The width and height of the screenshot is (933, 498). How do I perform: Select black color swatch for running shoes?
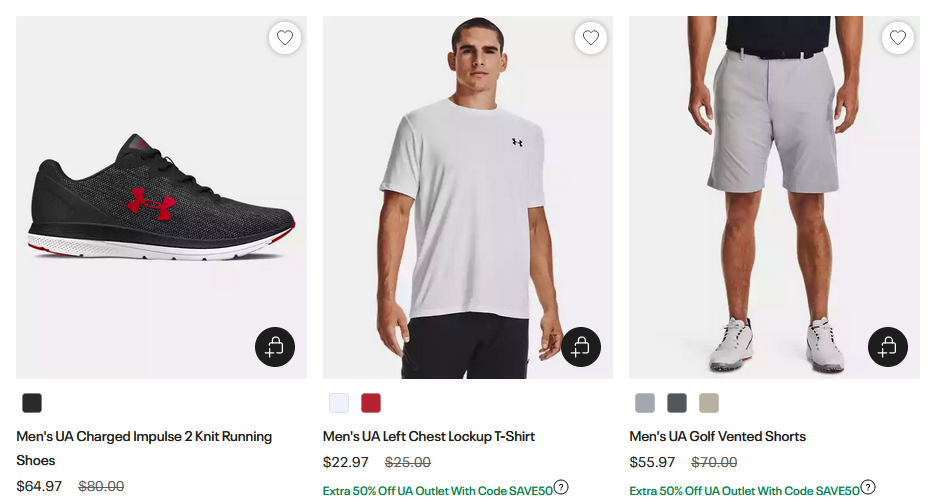[x=32, y=403]
